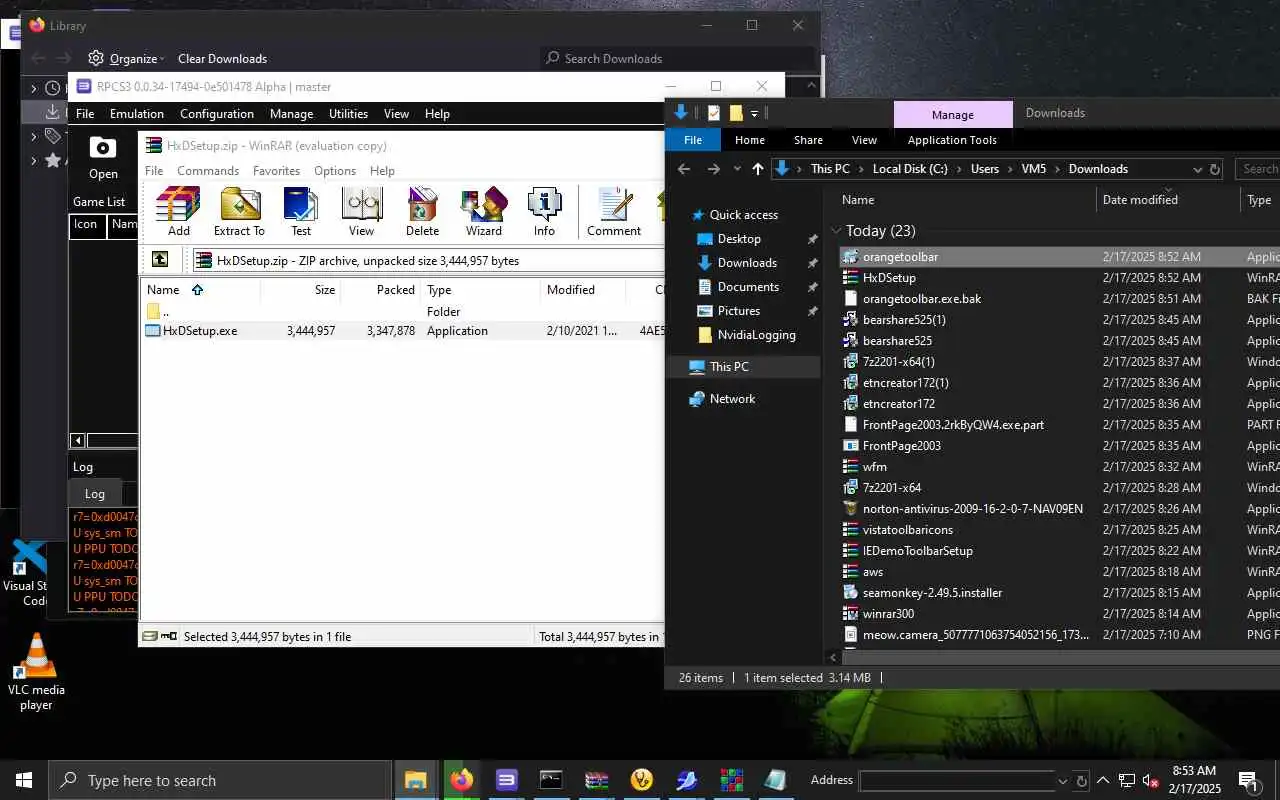Screen dimensions: 1280x800
Task: Expand the Tags item in Library sidebar
Action: (33, 136)
